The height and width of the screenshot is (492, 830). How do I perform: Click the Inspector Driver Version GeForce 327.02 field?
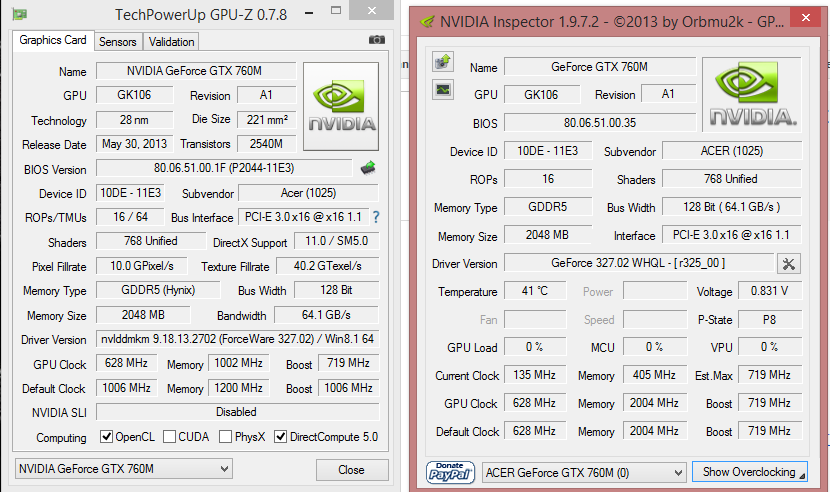tap(639, 263)
